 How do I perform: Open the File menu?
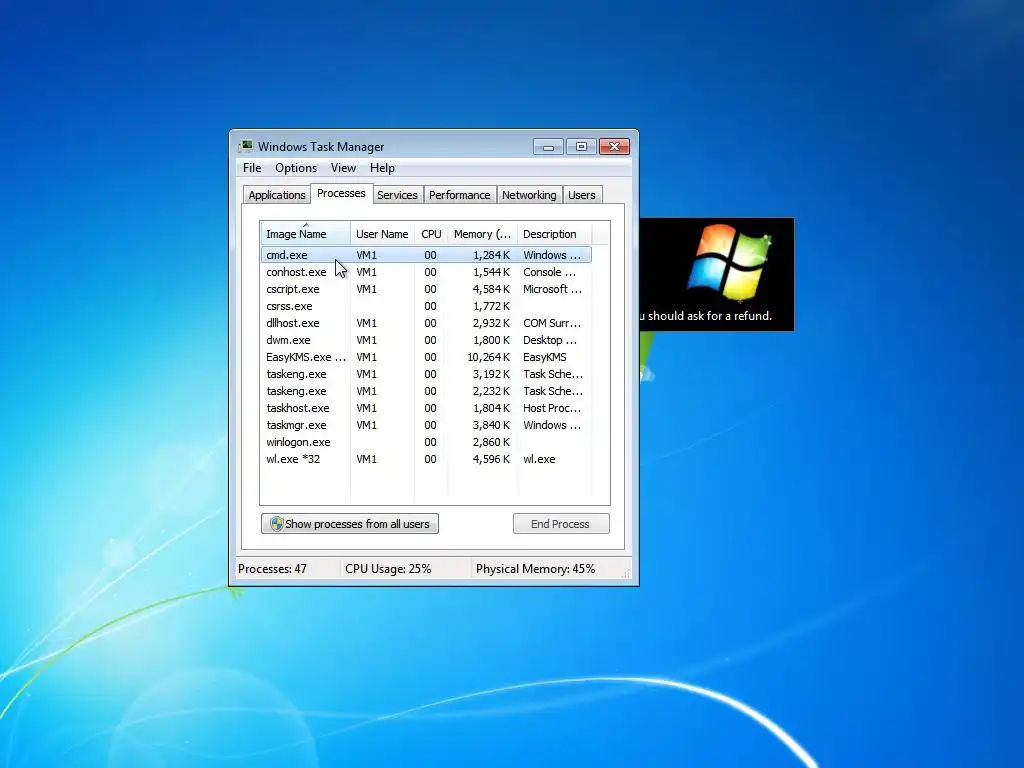[x=251, y=168]
